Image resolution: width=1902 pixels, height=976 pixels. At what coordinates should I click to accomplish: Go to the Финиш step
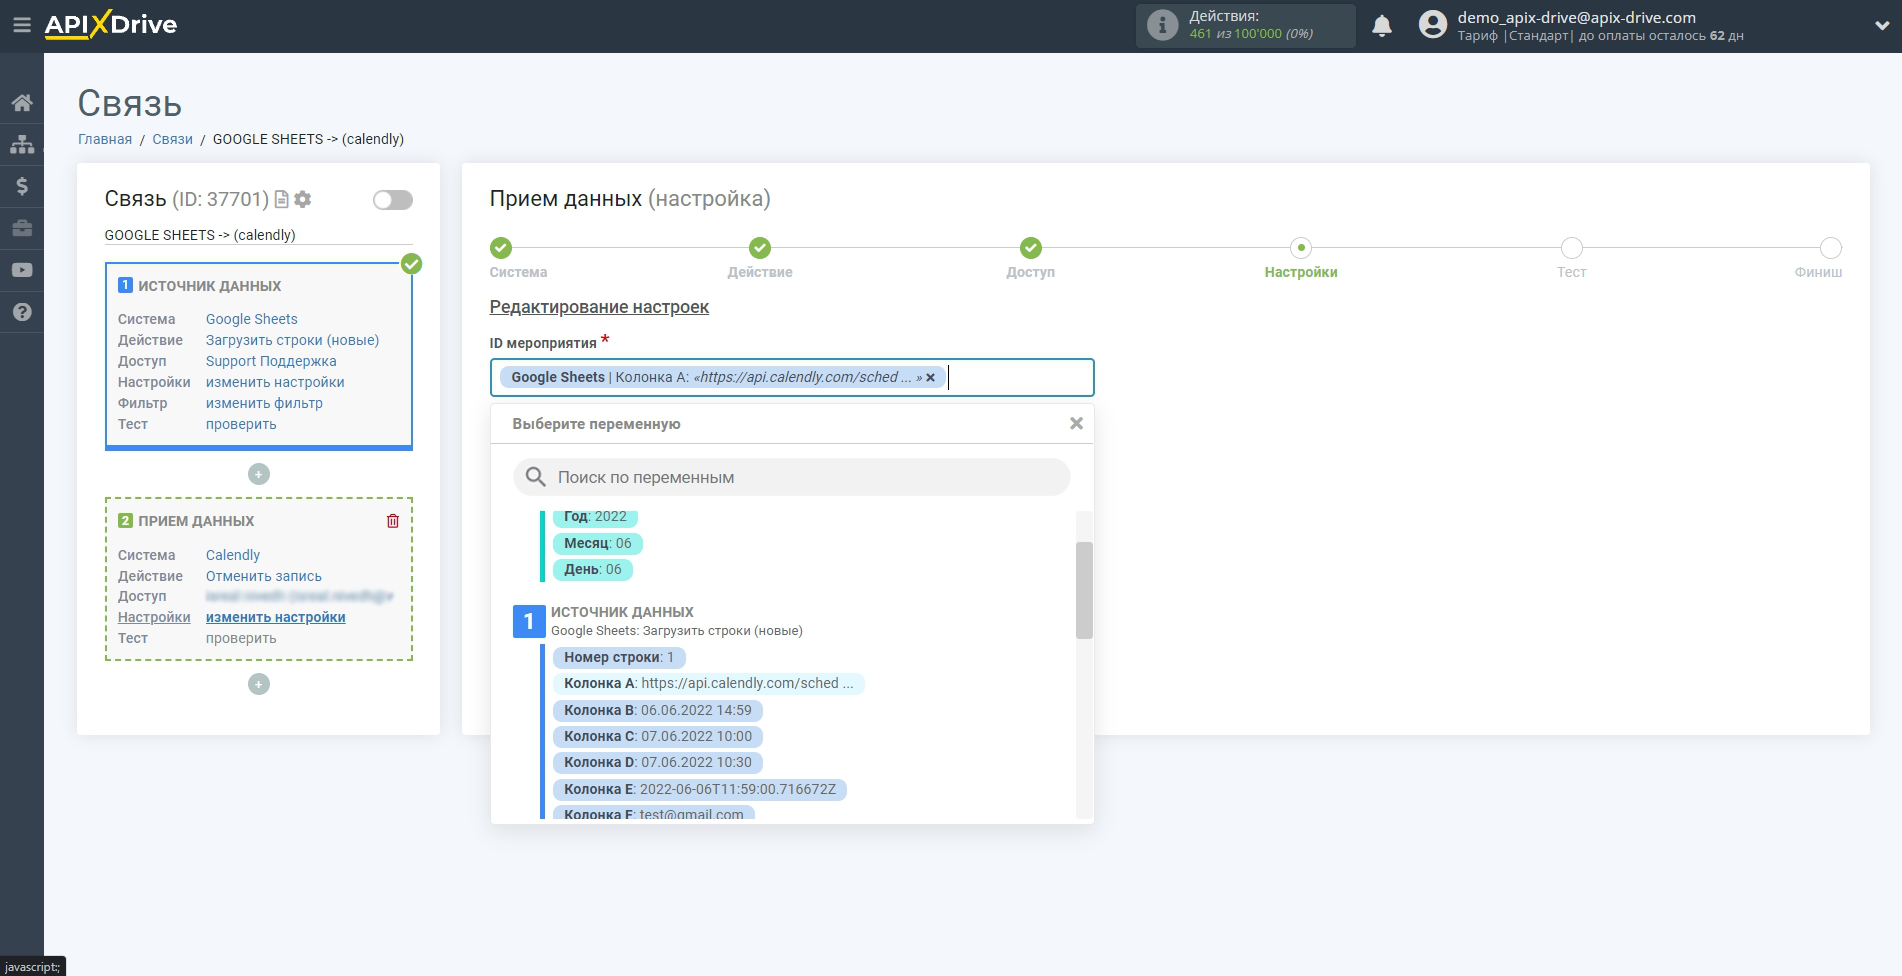pos(1831,248)
